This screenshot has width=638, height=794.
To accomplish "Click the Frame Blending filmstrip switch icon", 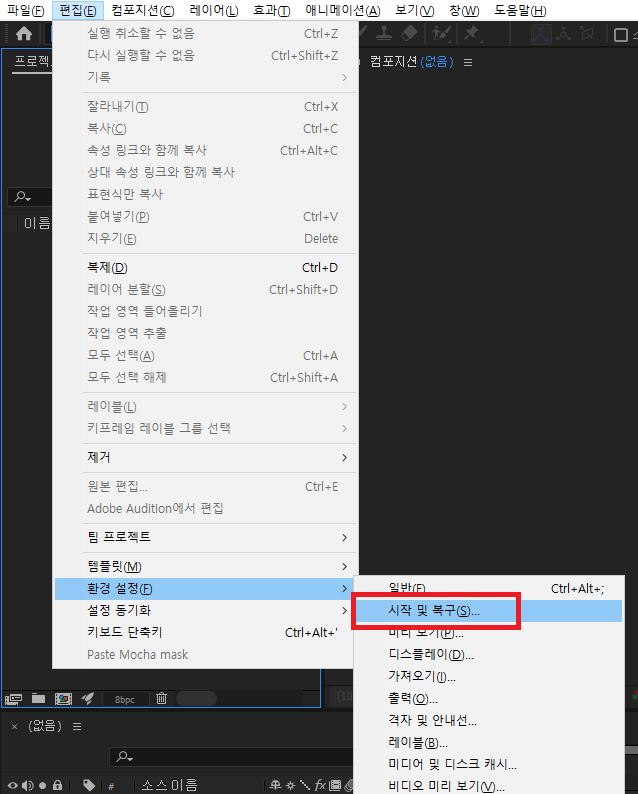I will pos(335,785).
